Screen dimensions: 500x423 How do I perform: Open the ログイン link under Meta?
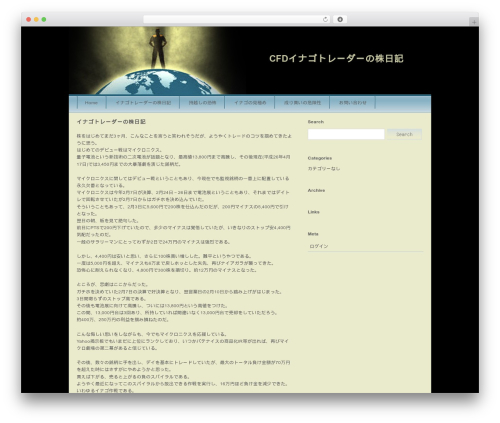(319, 246)
